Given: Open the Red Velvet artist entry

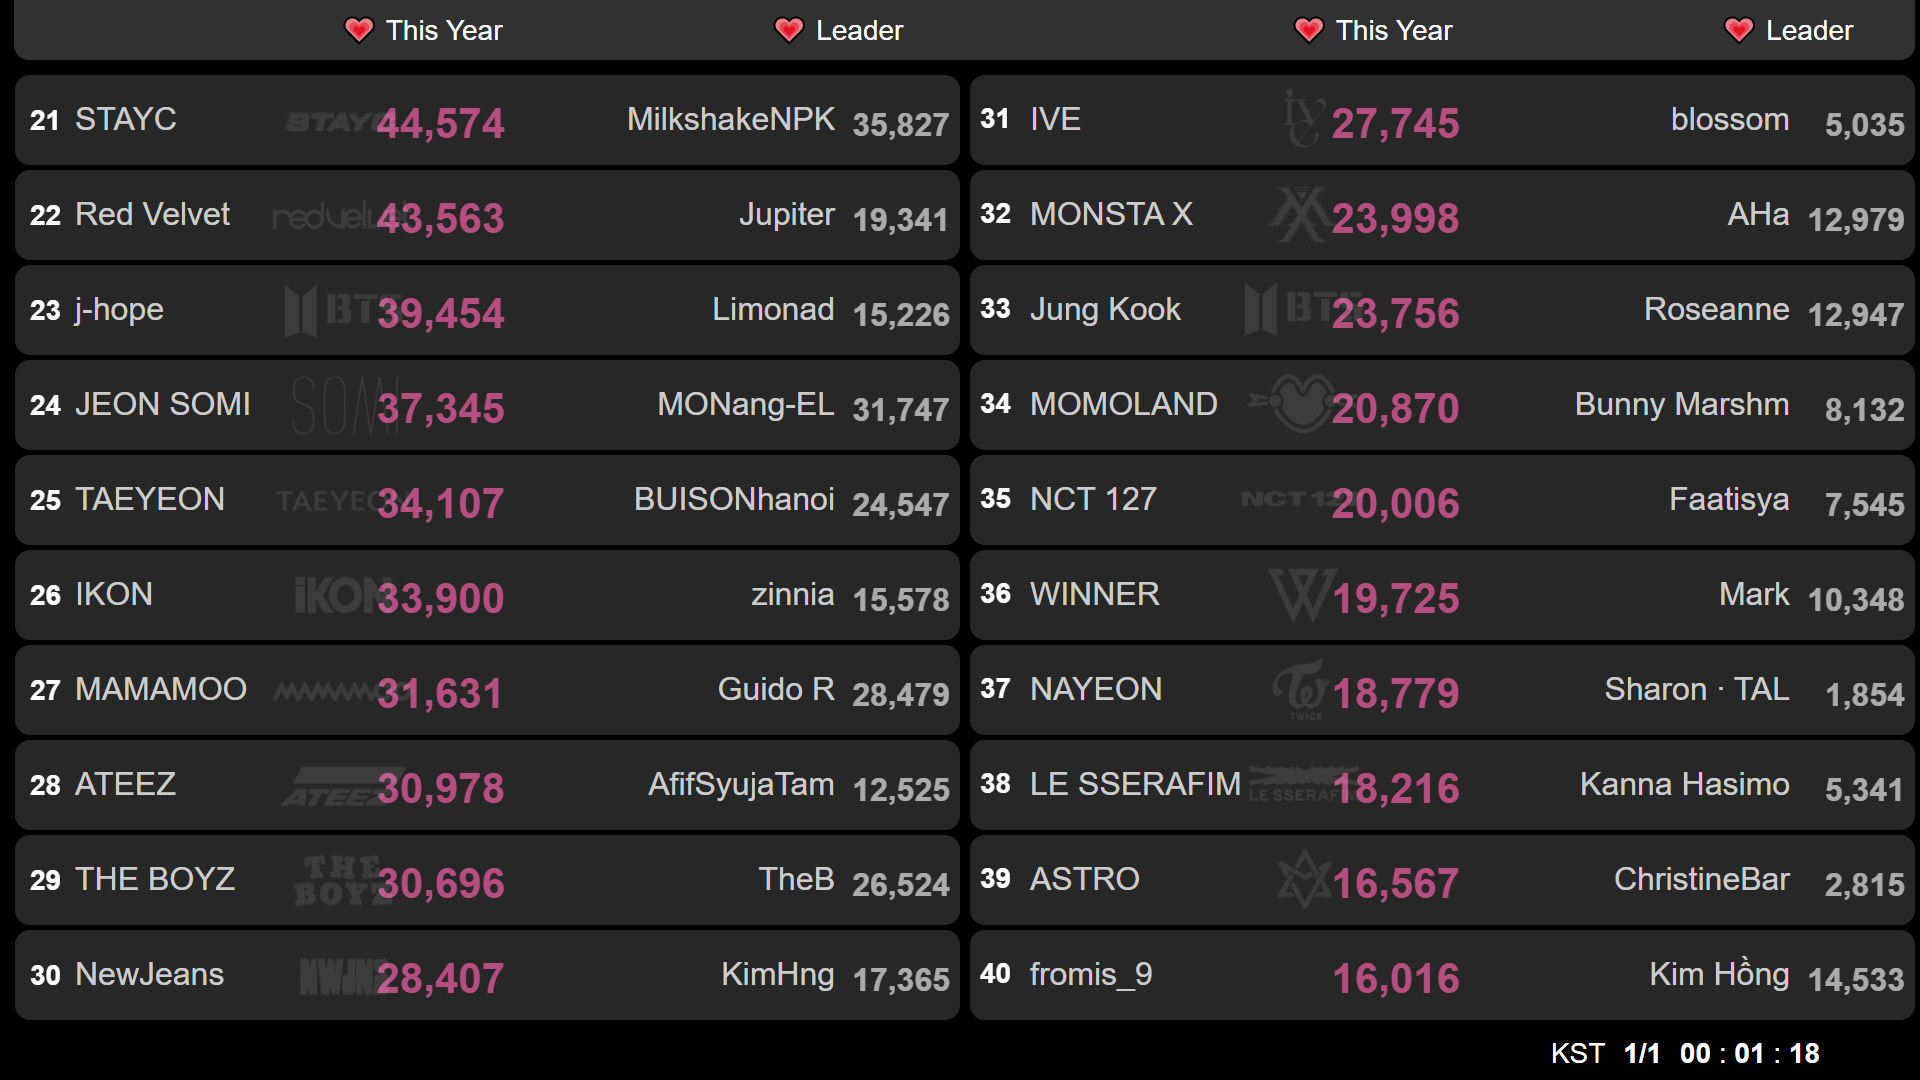Looking at the screenshot, I should coord(152,214).
